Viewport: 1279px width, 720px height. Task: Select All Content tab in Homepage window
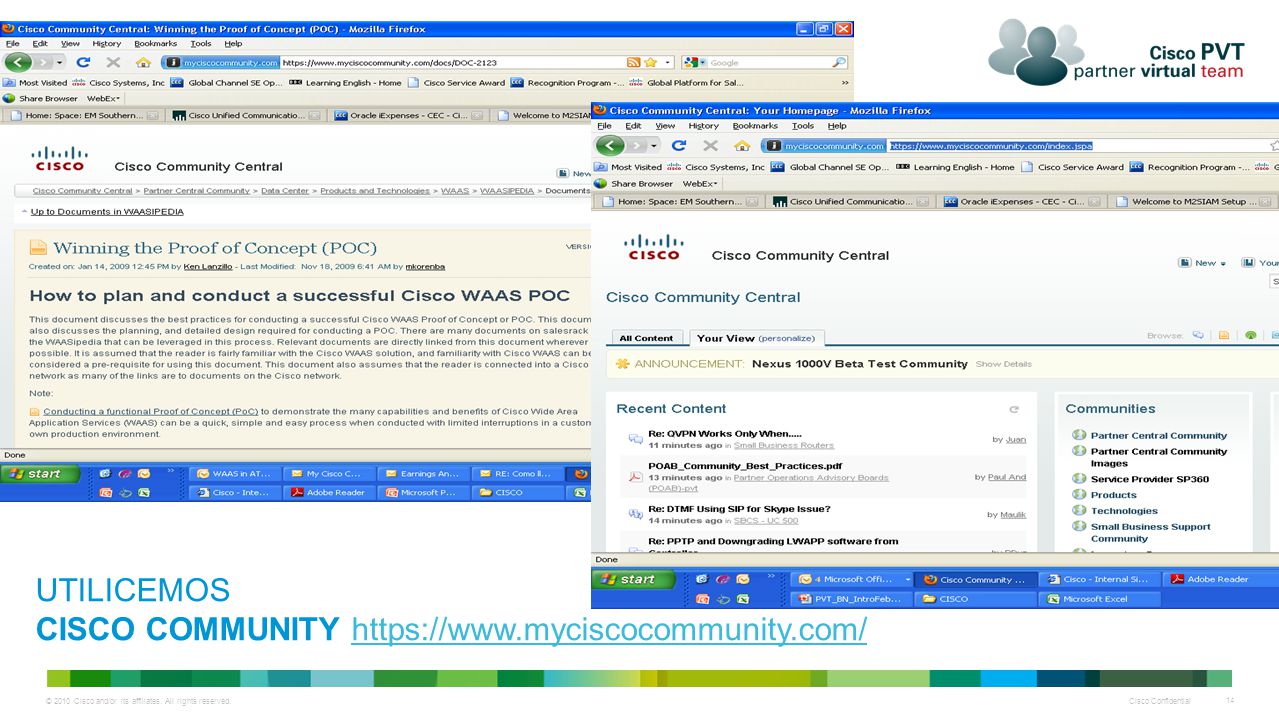[x=646, y=338]
